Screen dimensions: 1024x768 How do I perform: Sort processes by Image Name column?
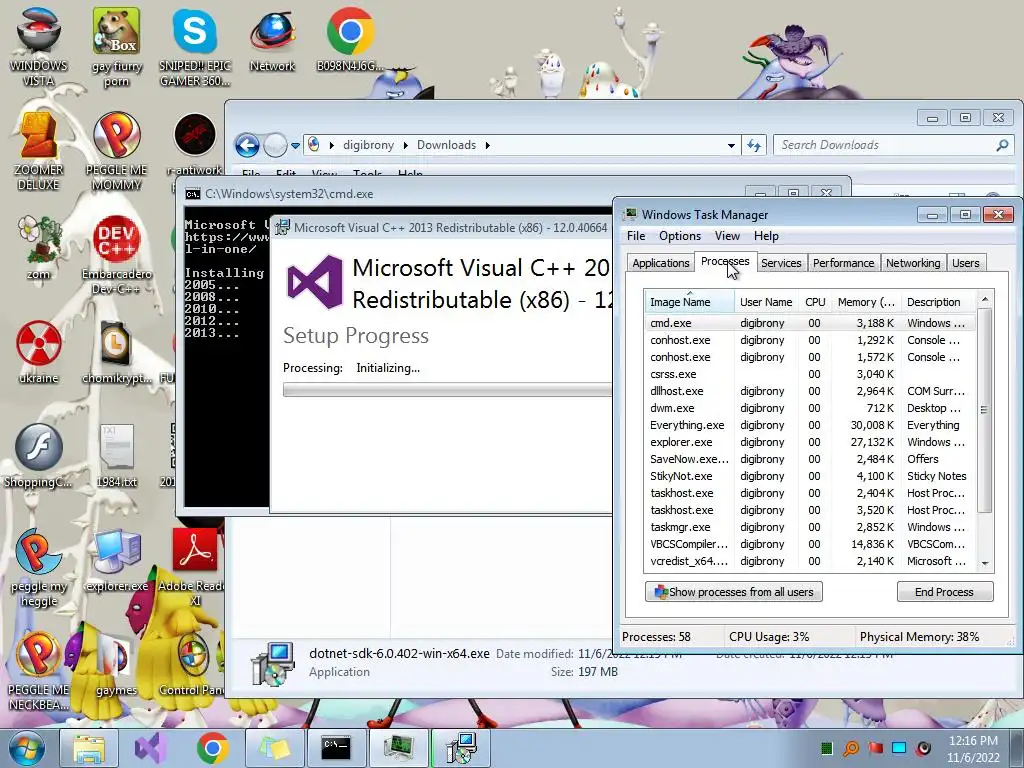point(688,302)
